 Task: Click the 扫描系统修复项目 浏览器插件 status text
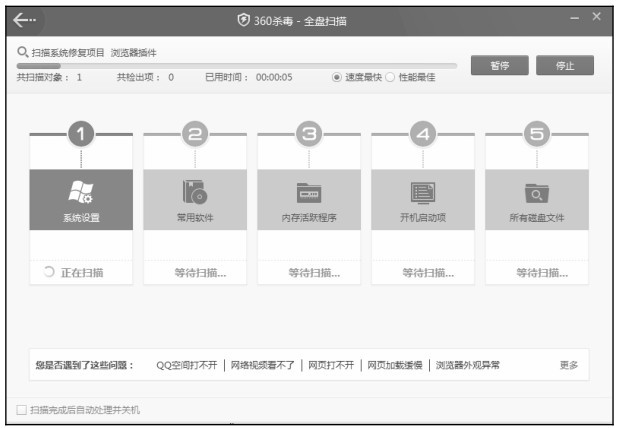(94, 53)
